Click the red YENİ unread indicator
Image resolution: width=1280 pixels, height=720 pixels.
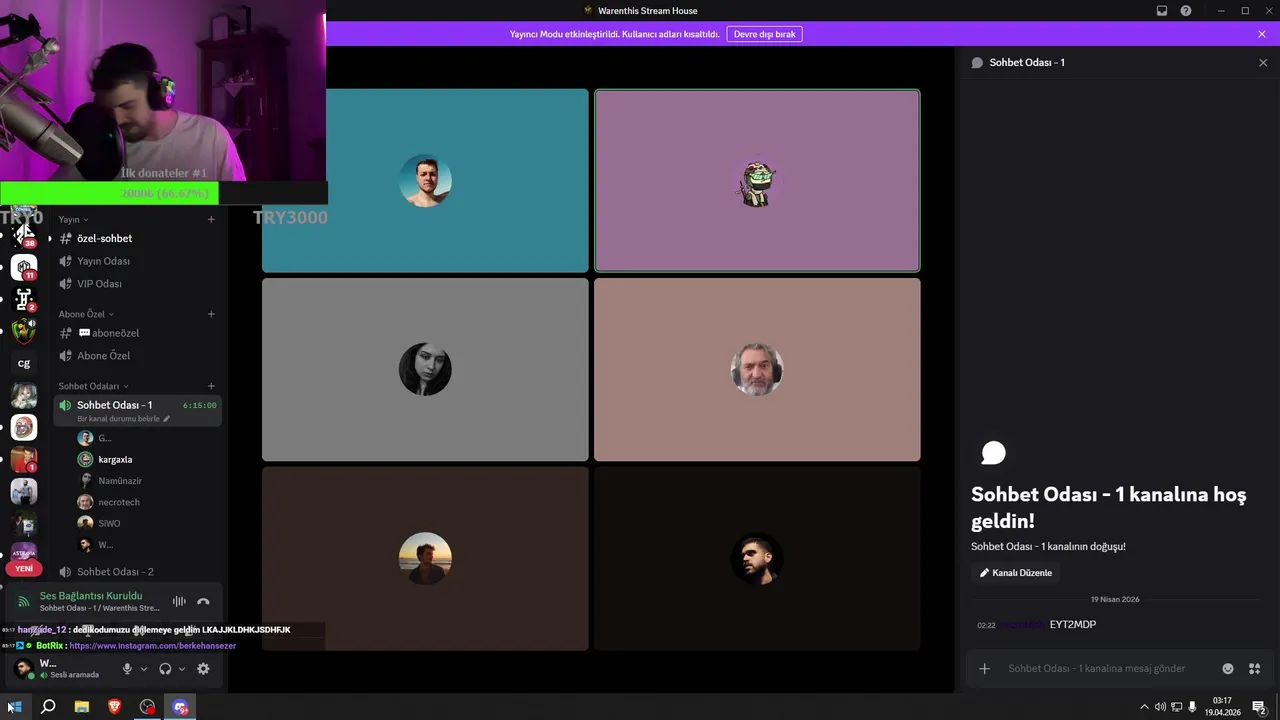24,568
